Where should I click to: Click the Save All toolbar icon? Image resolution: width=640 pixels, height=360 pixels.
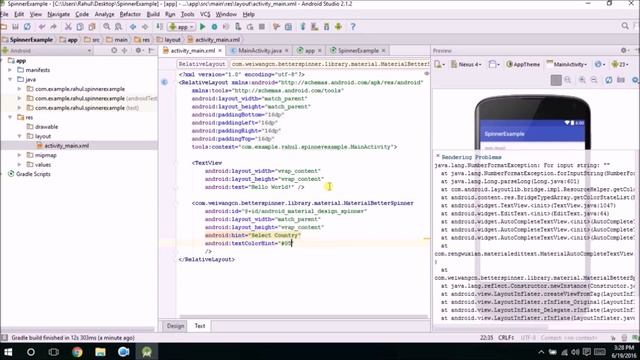pos(16,27)
